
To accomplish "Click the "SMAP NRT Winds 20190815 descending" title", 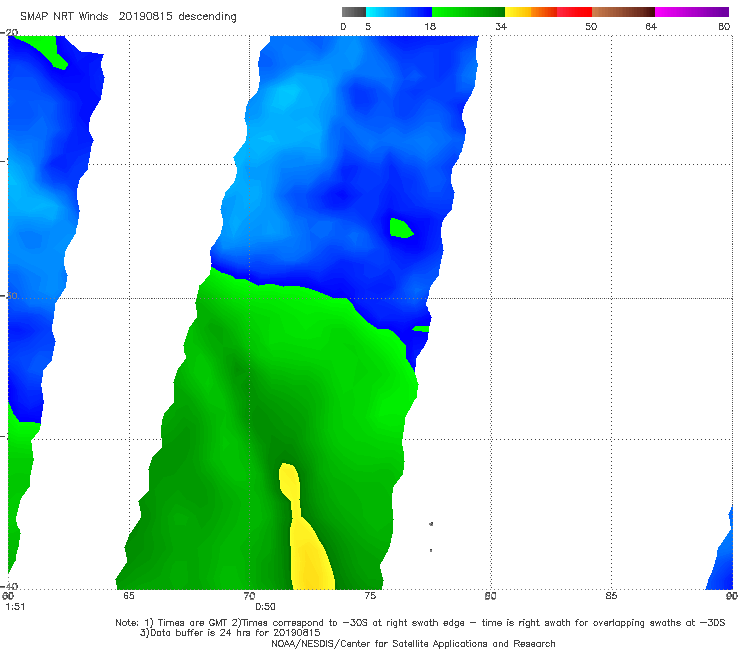I will tap(128, 17).
